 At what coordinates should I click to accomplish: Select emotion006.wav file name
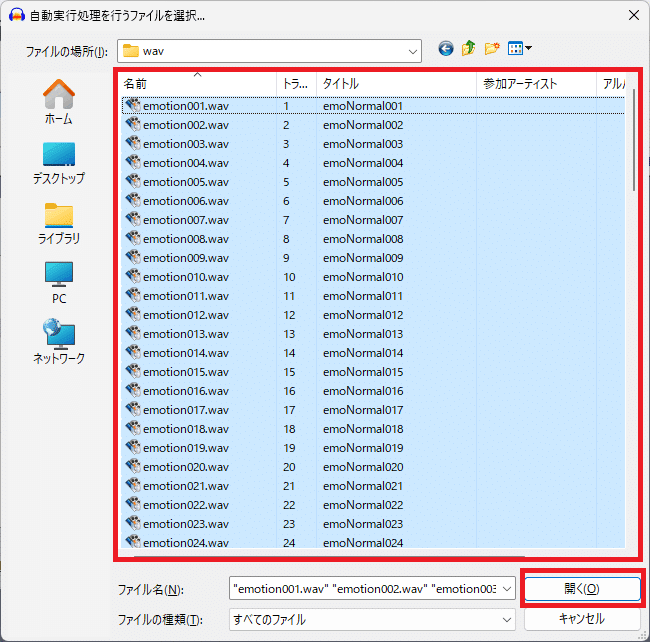tap(186, 201)
